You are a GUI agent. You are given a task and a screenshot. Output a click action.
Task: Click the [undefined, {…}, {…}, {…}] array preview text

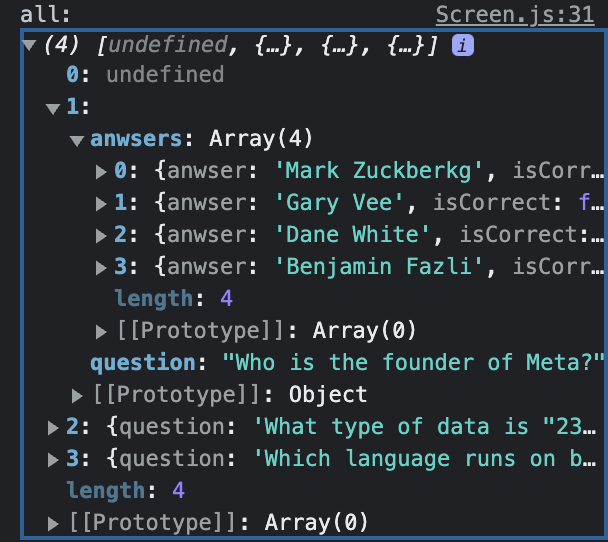tap(267, 45)
